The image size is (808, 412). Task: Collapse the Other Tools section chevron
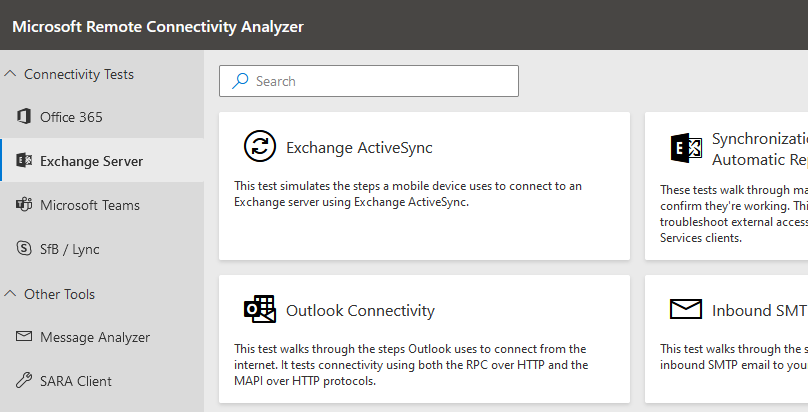pos(10,294)
